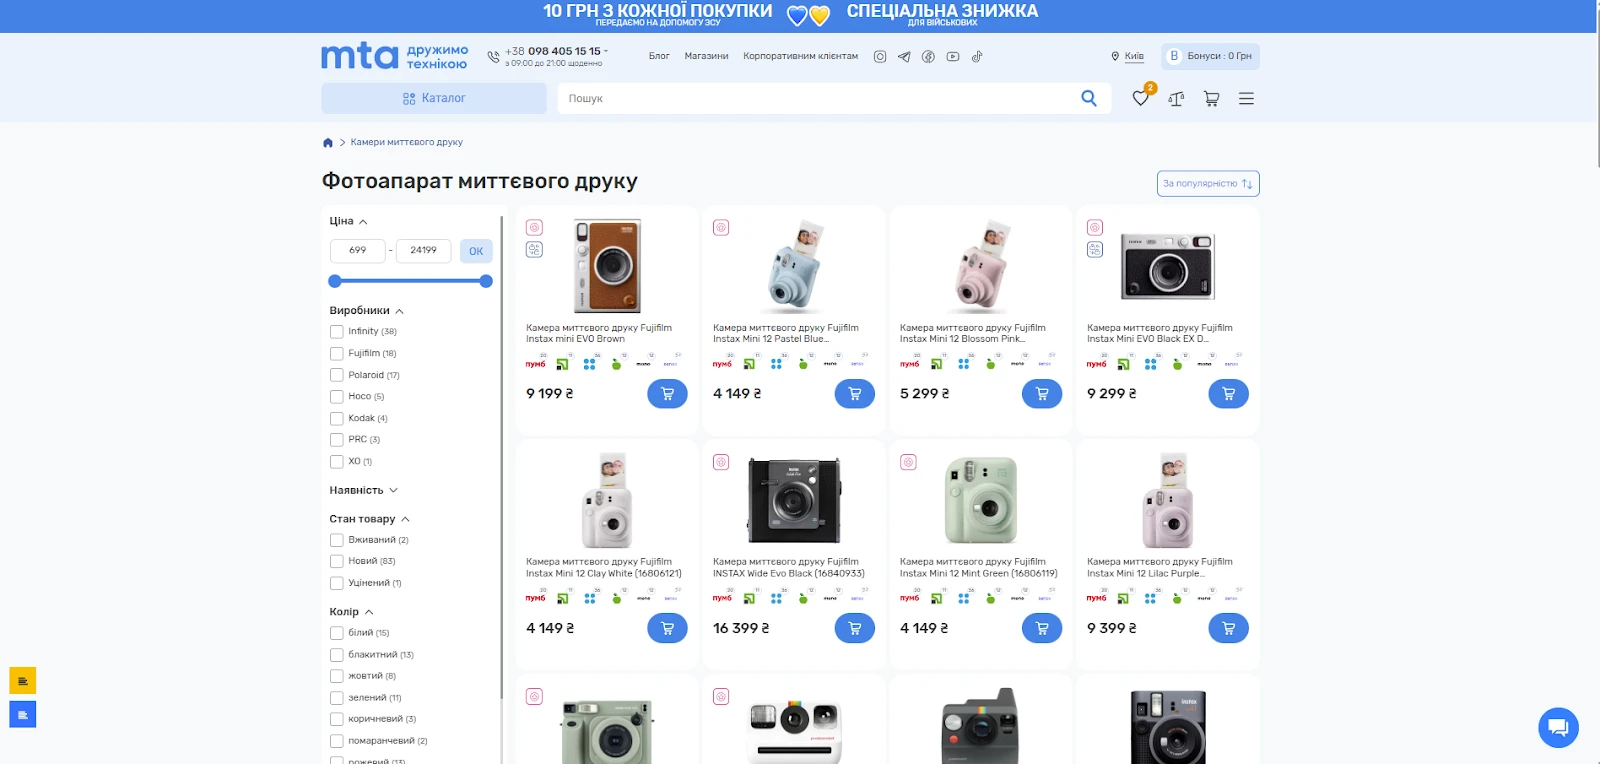This screenshot has width=1600, height=764.
Task: Open the За популярністю sort dropdown
Action: (x=1207, y=184)
